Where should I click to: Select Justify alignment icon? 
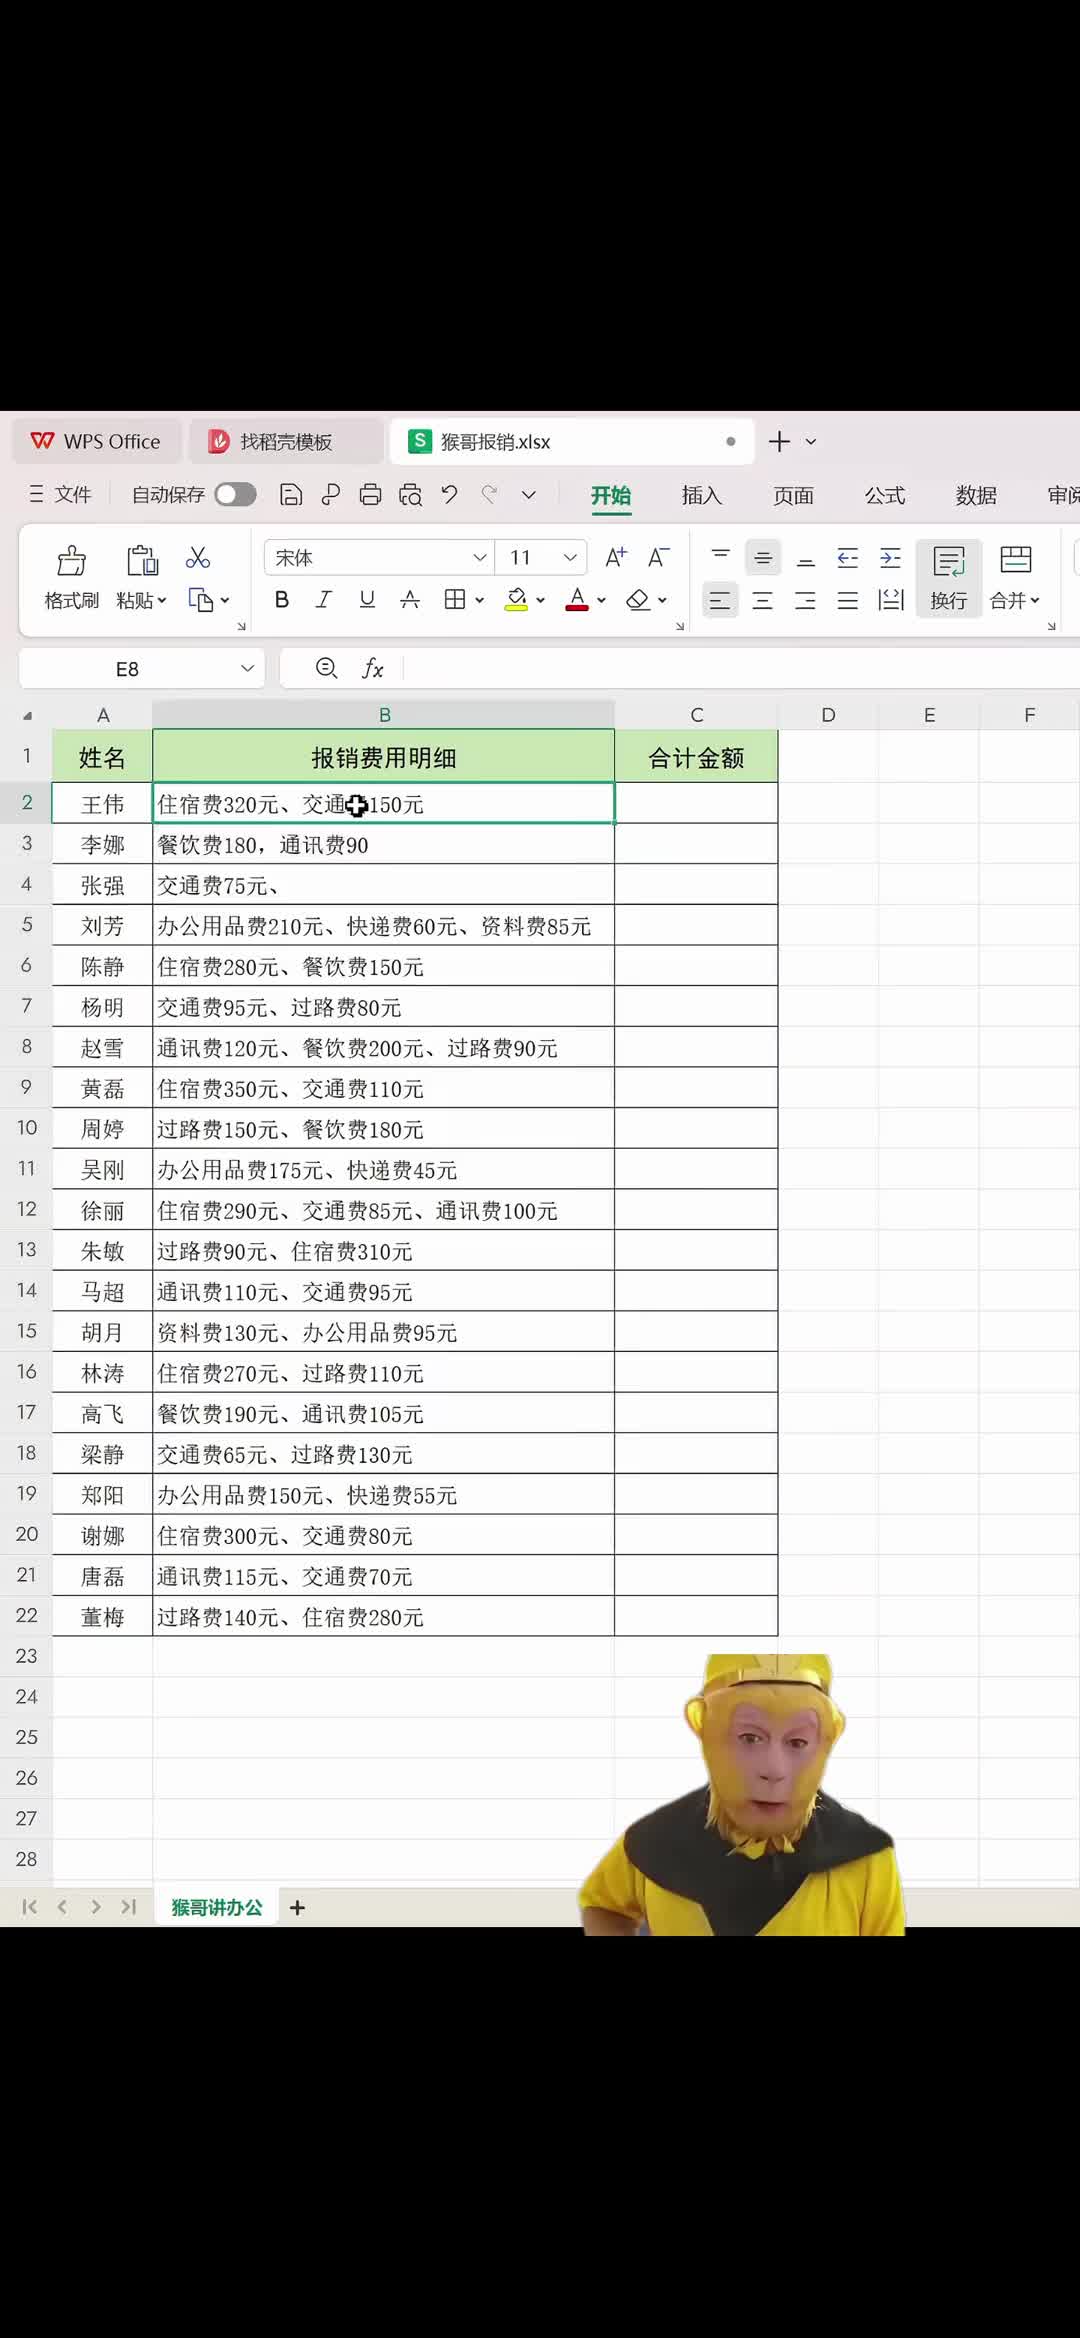[x=848, y=600]
